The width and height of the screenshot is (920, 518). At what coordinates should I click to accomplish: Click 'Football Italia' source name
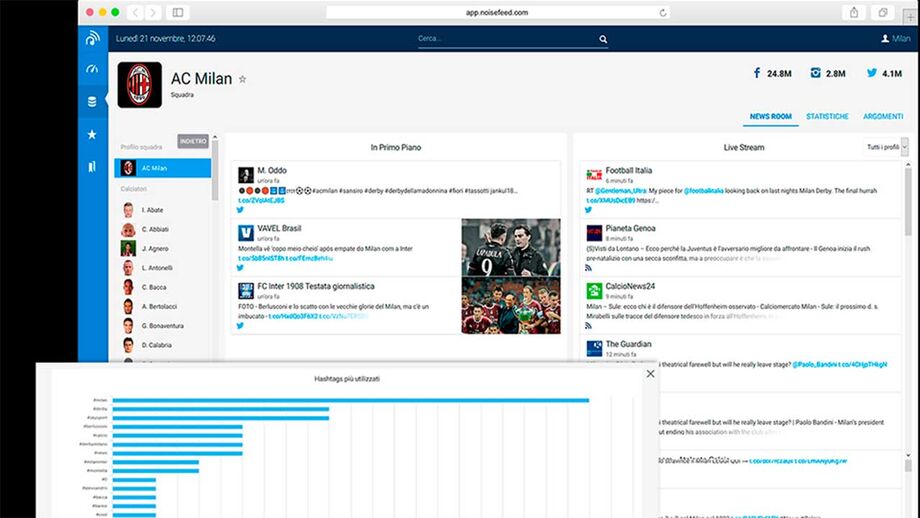[628, 171]
